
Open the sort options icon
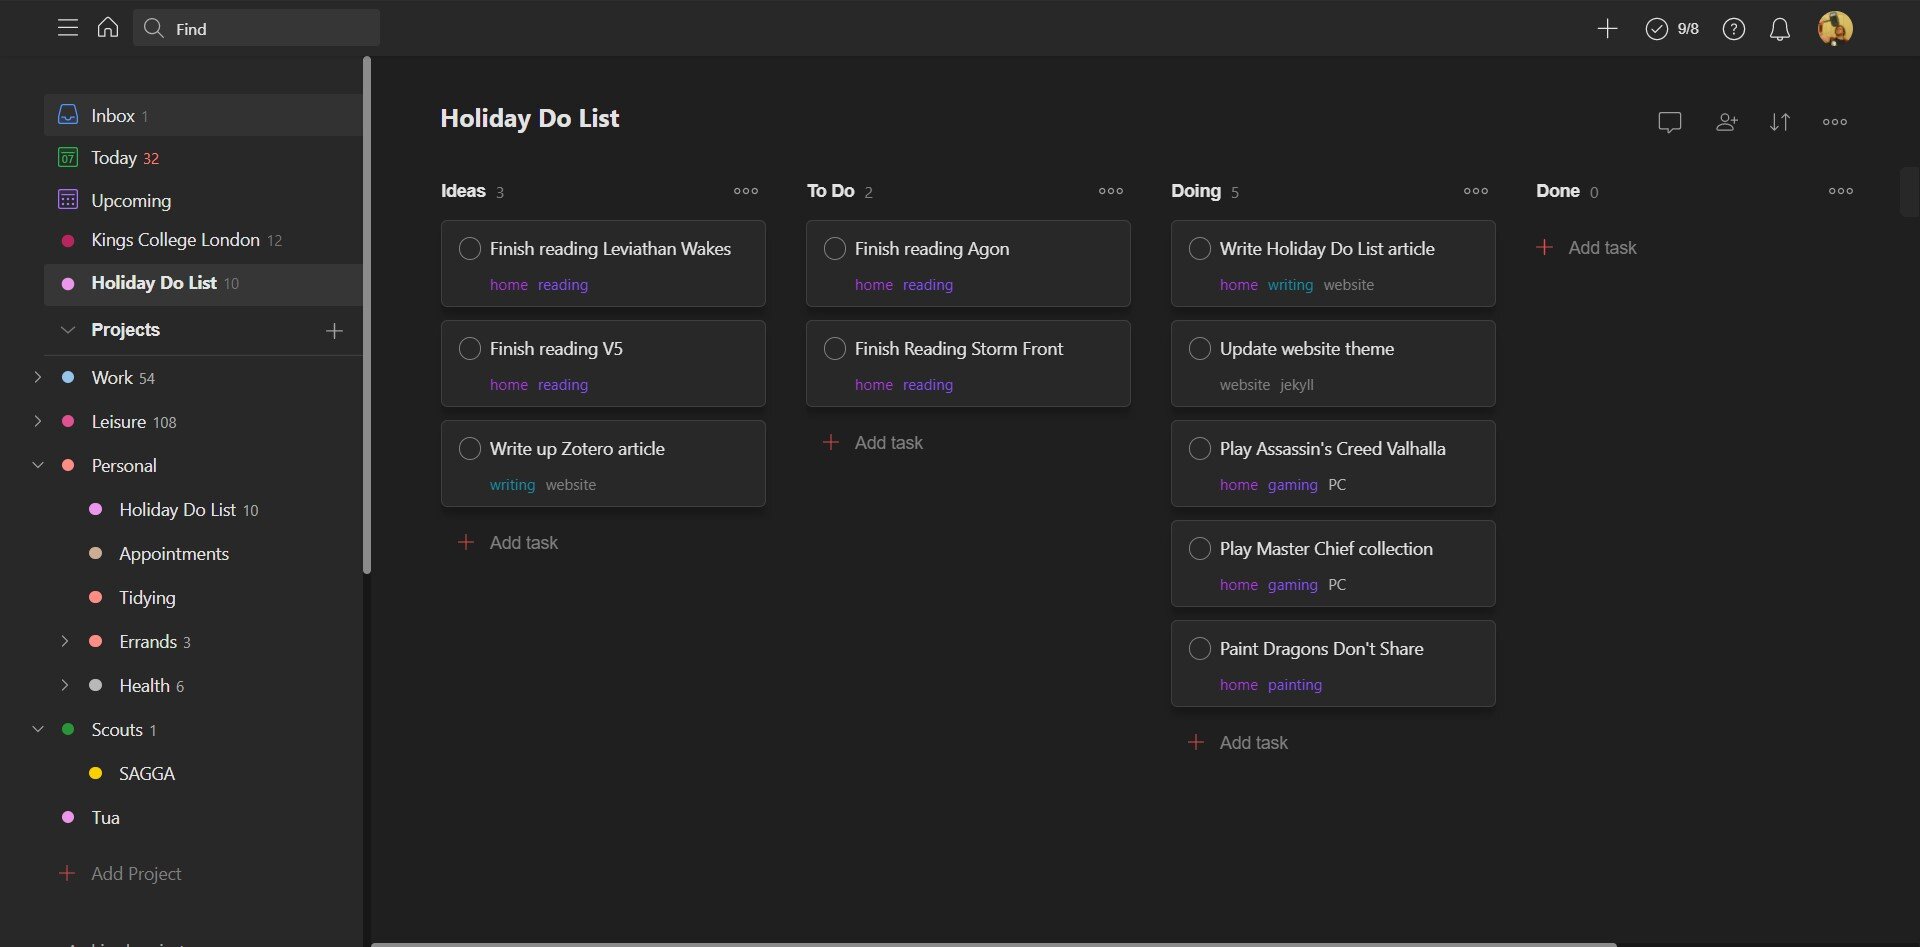point(1780,122)
